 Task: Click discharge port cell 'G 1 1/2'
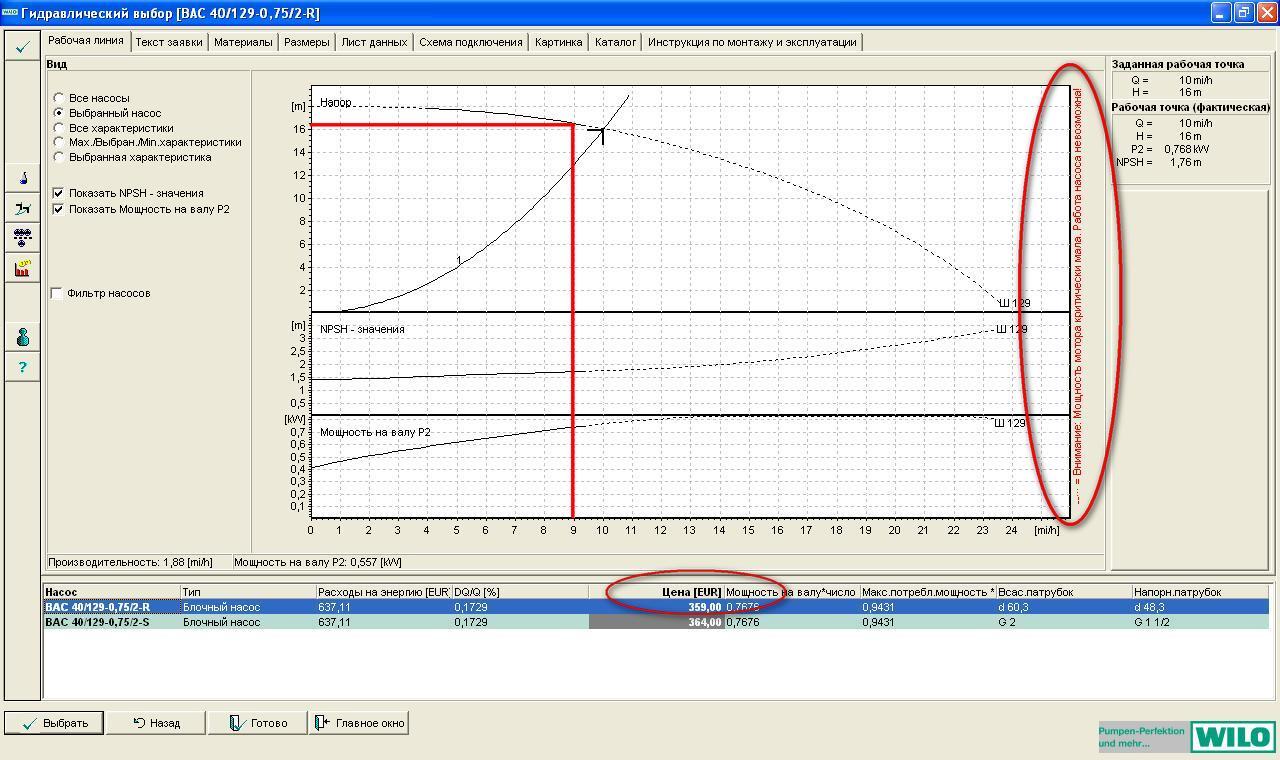tap(1200, 622)
